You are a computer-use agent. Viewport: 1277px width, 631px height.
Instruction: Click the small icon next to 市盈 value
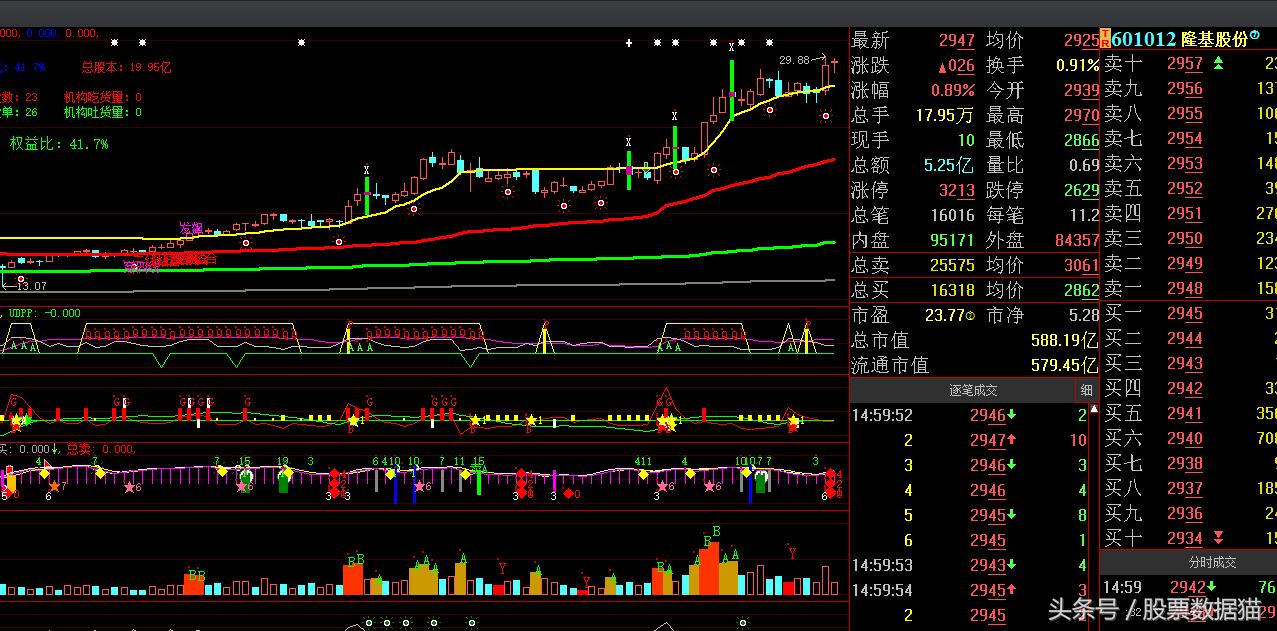pos(971,316)
